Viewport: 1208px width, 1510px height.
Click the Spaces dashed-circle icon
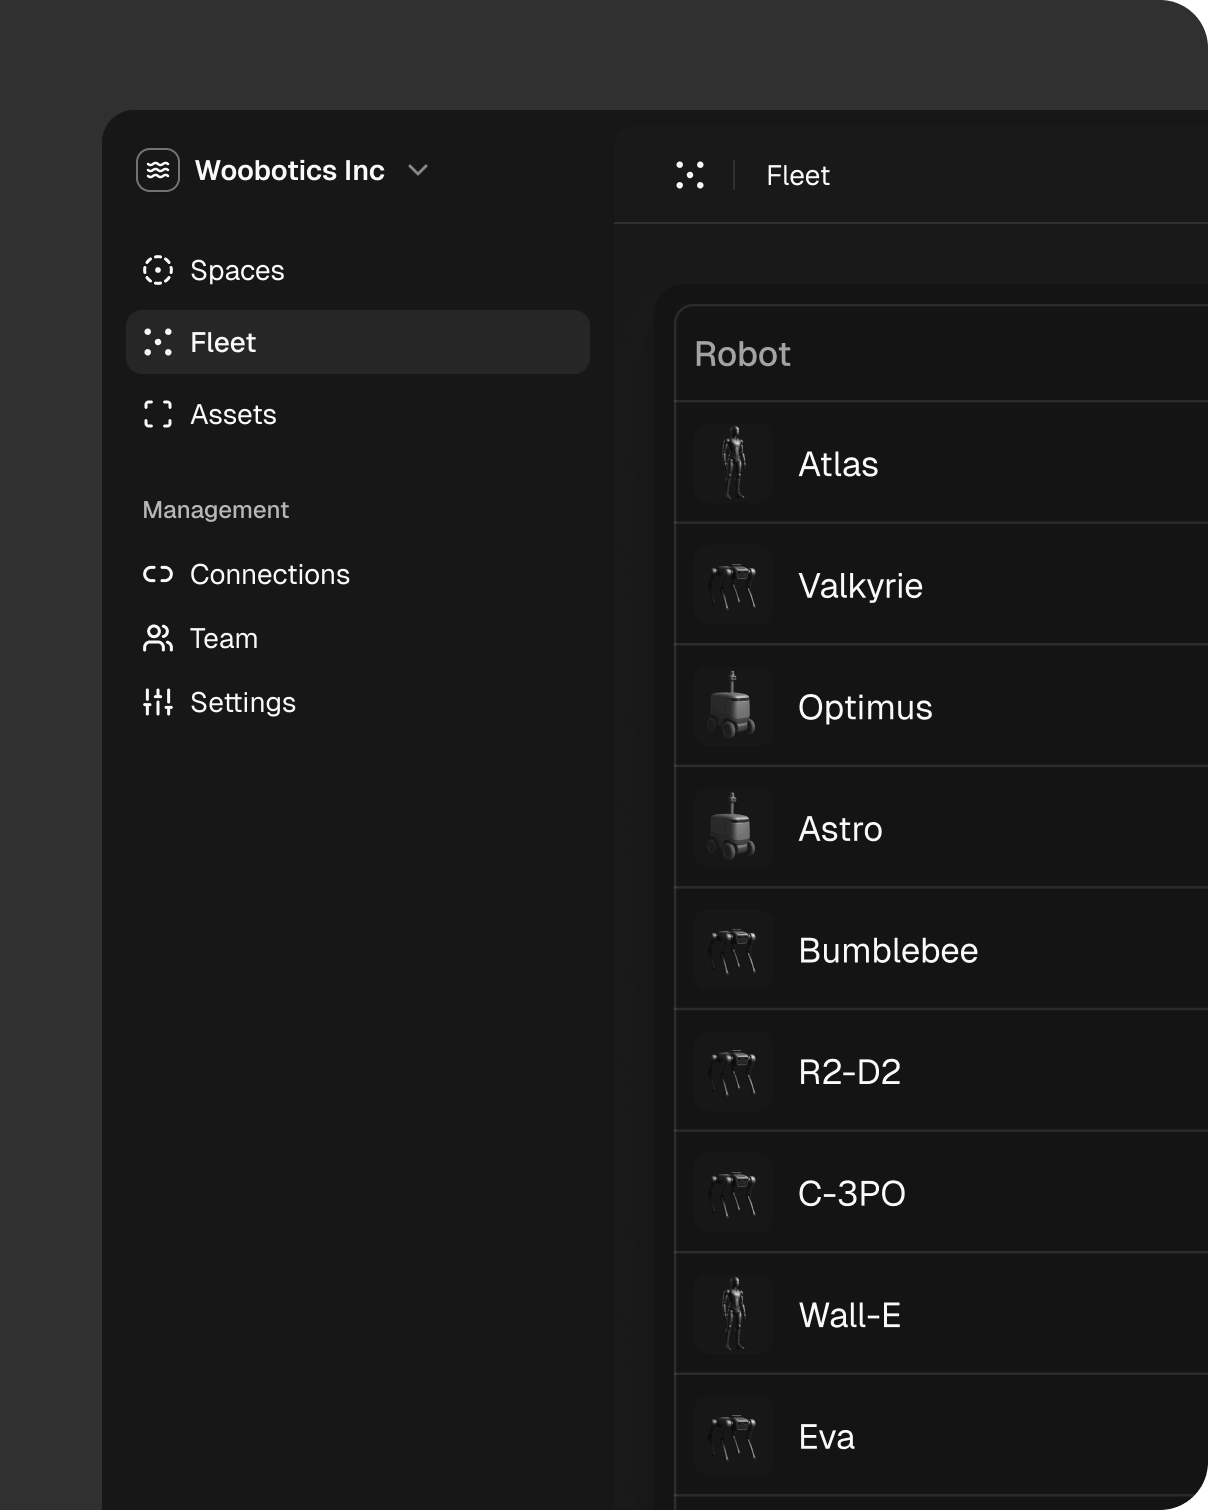[158, 270]
